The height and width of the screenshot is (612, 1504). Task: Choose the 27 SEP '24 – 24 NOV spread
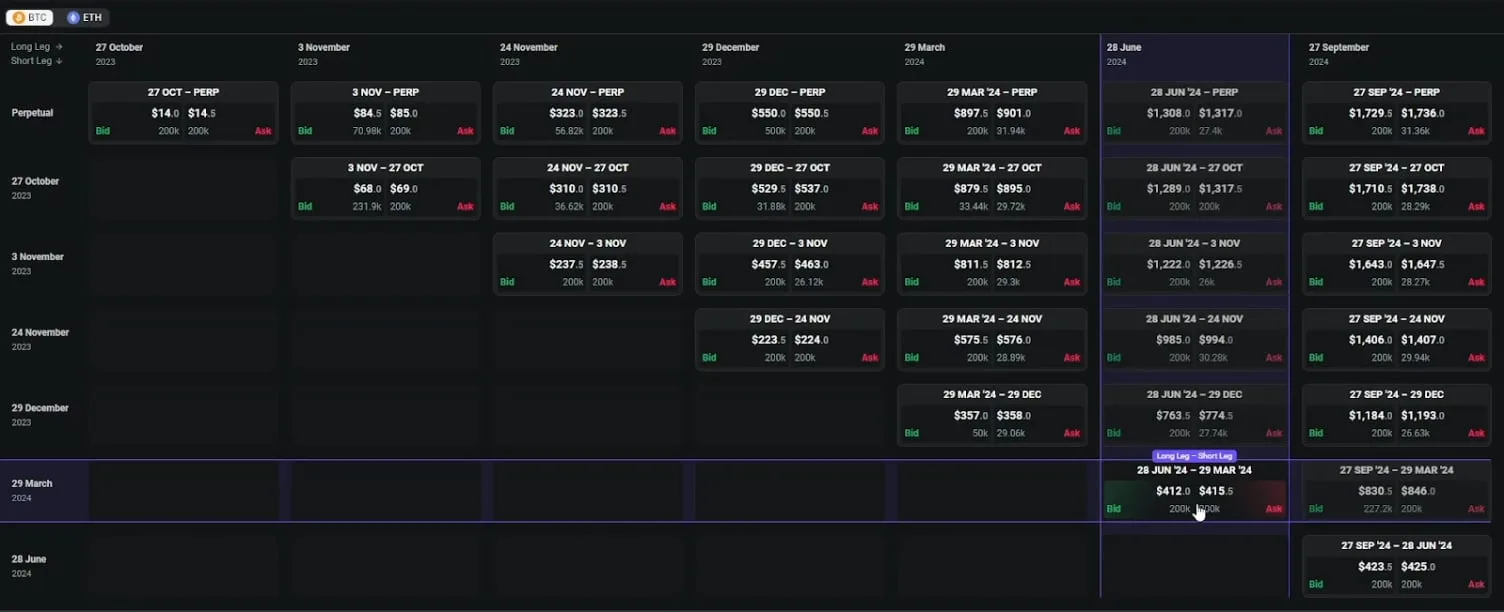[x=1397, y=340]
